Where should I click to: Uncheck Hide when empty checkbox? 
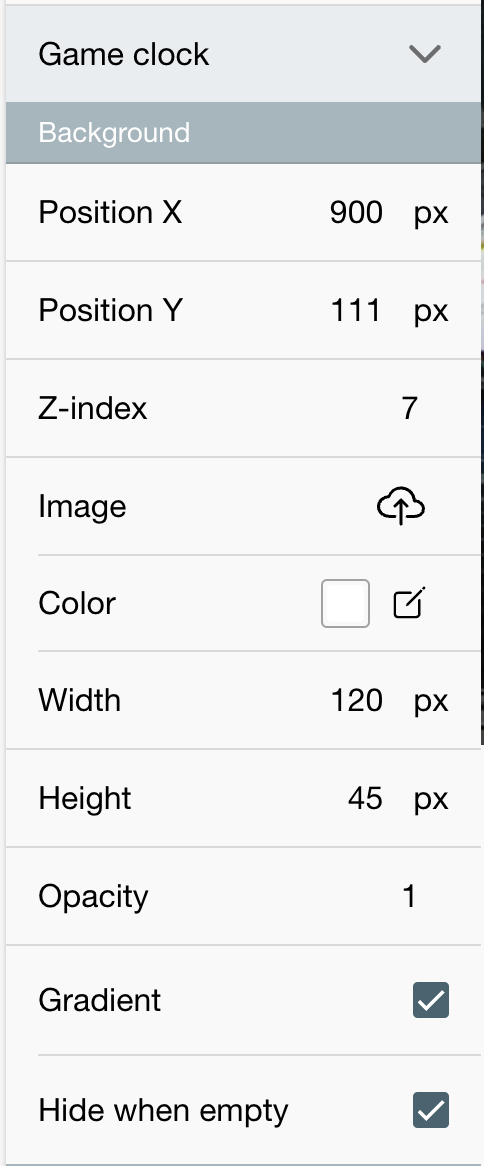coord(431,1109)
